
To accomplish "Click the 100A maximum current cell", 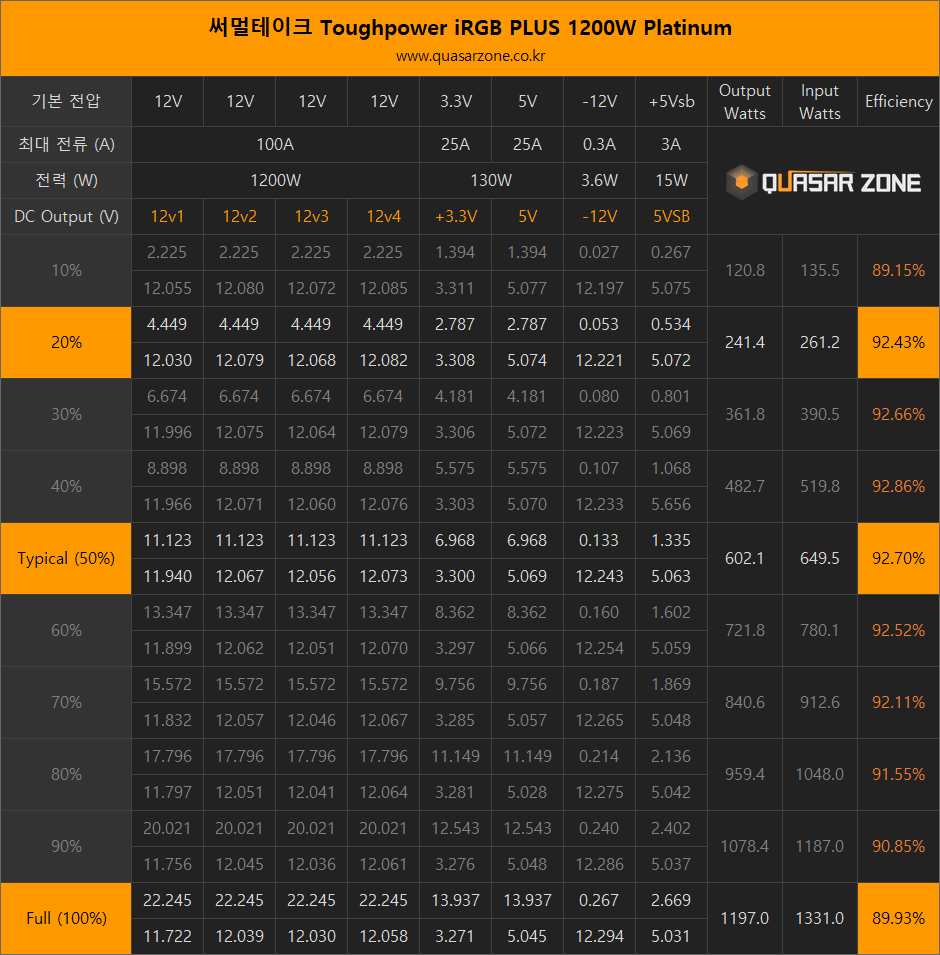I will pos(275,144).
